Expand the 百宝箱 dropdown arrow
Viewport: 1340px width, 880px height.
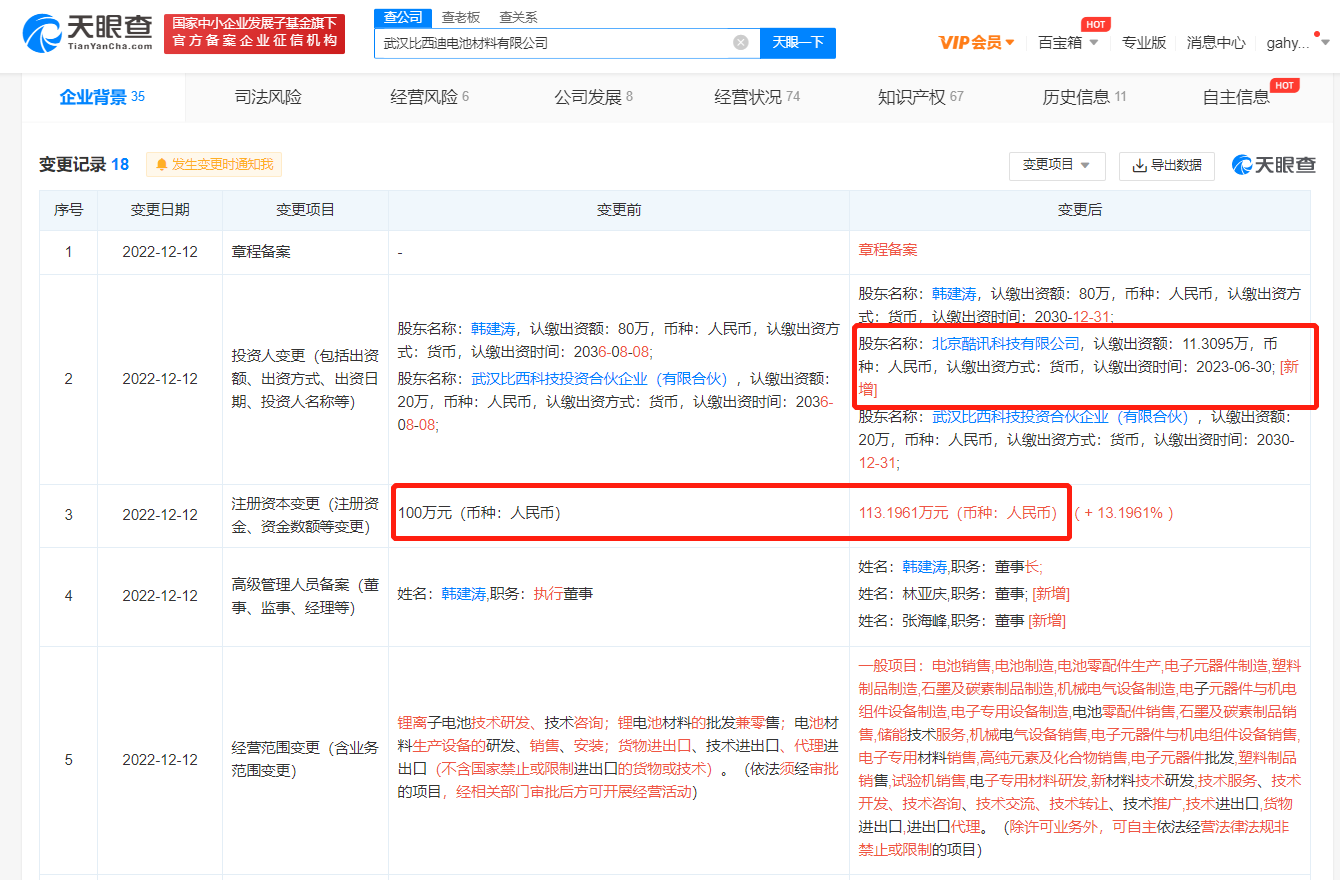(1096, 44)
